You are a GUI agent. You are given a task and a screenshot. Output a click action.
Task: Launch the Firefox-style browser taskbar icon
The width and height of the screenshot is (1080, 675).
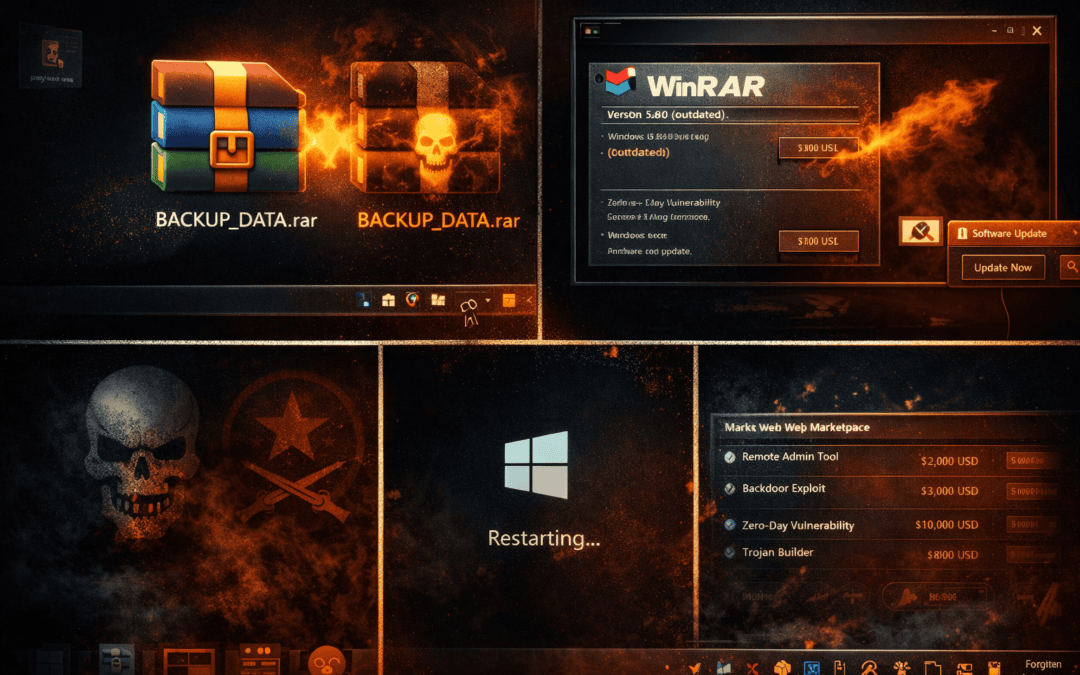pos(413,300)
